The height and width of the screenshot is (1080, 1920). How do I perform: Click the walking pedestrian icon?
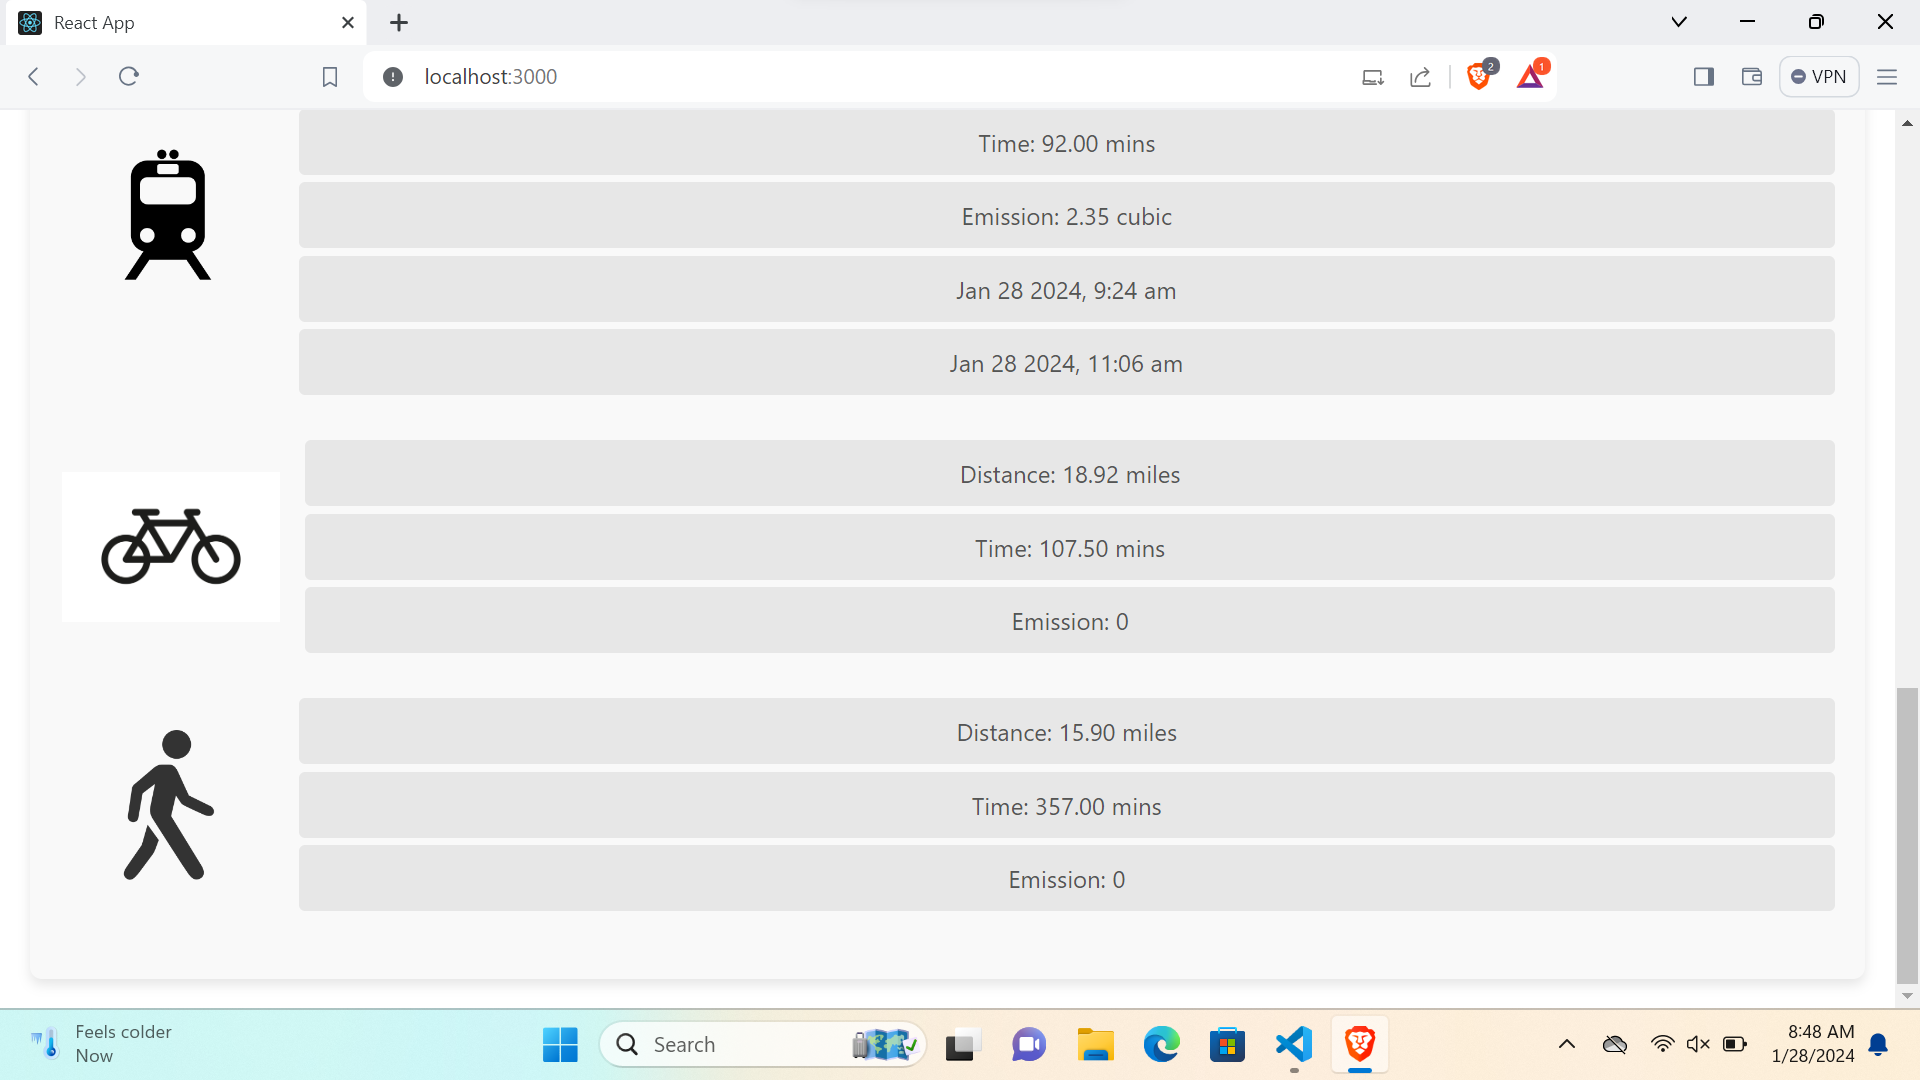168,805
